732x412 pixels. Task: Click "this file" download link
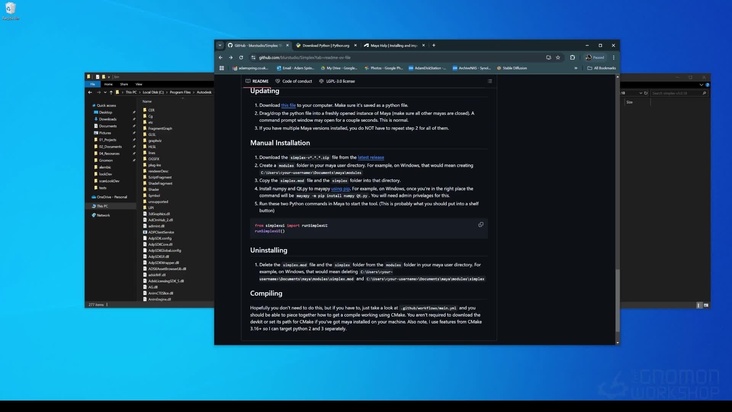[288, 105]
